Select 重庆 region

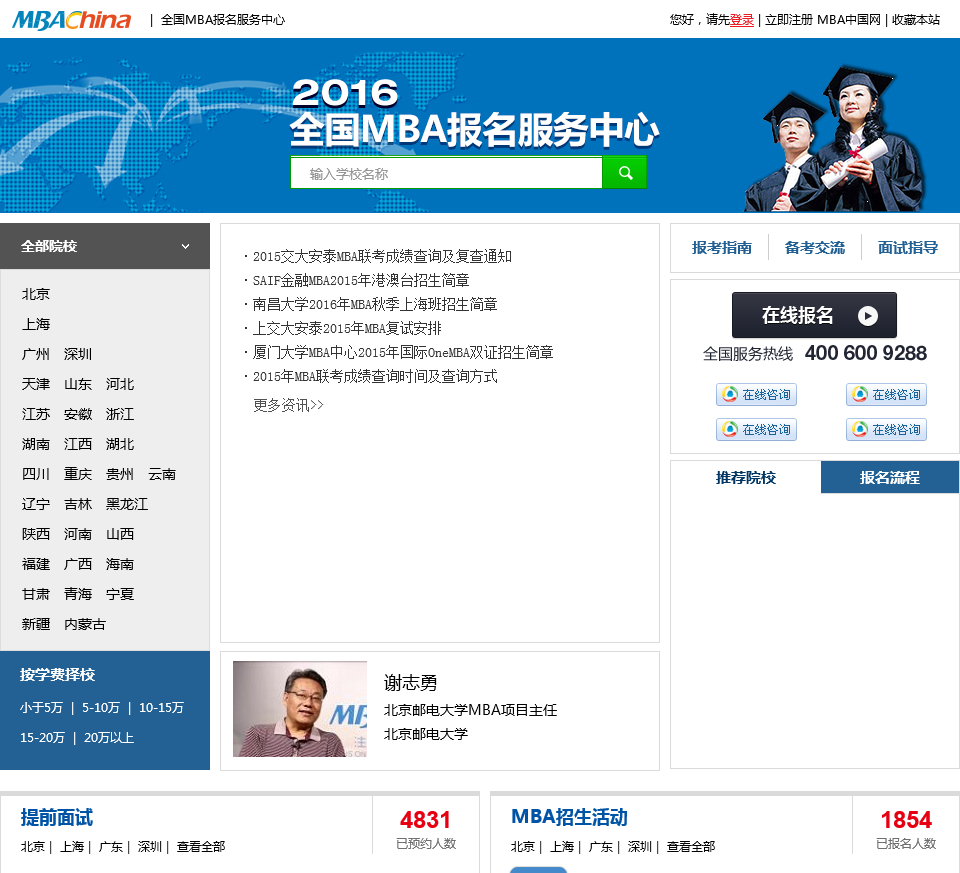coord(78,474)
